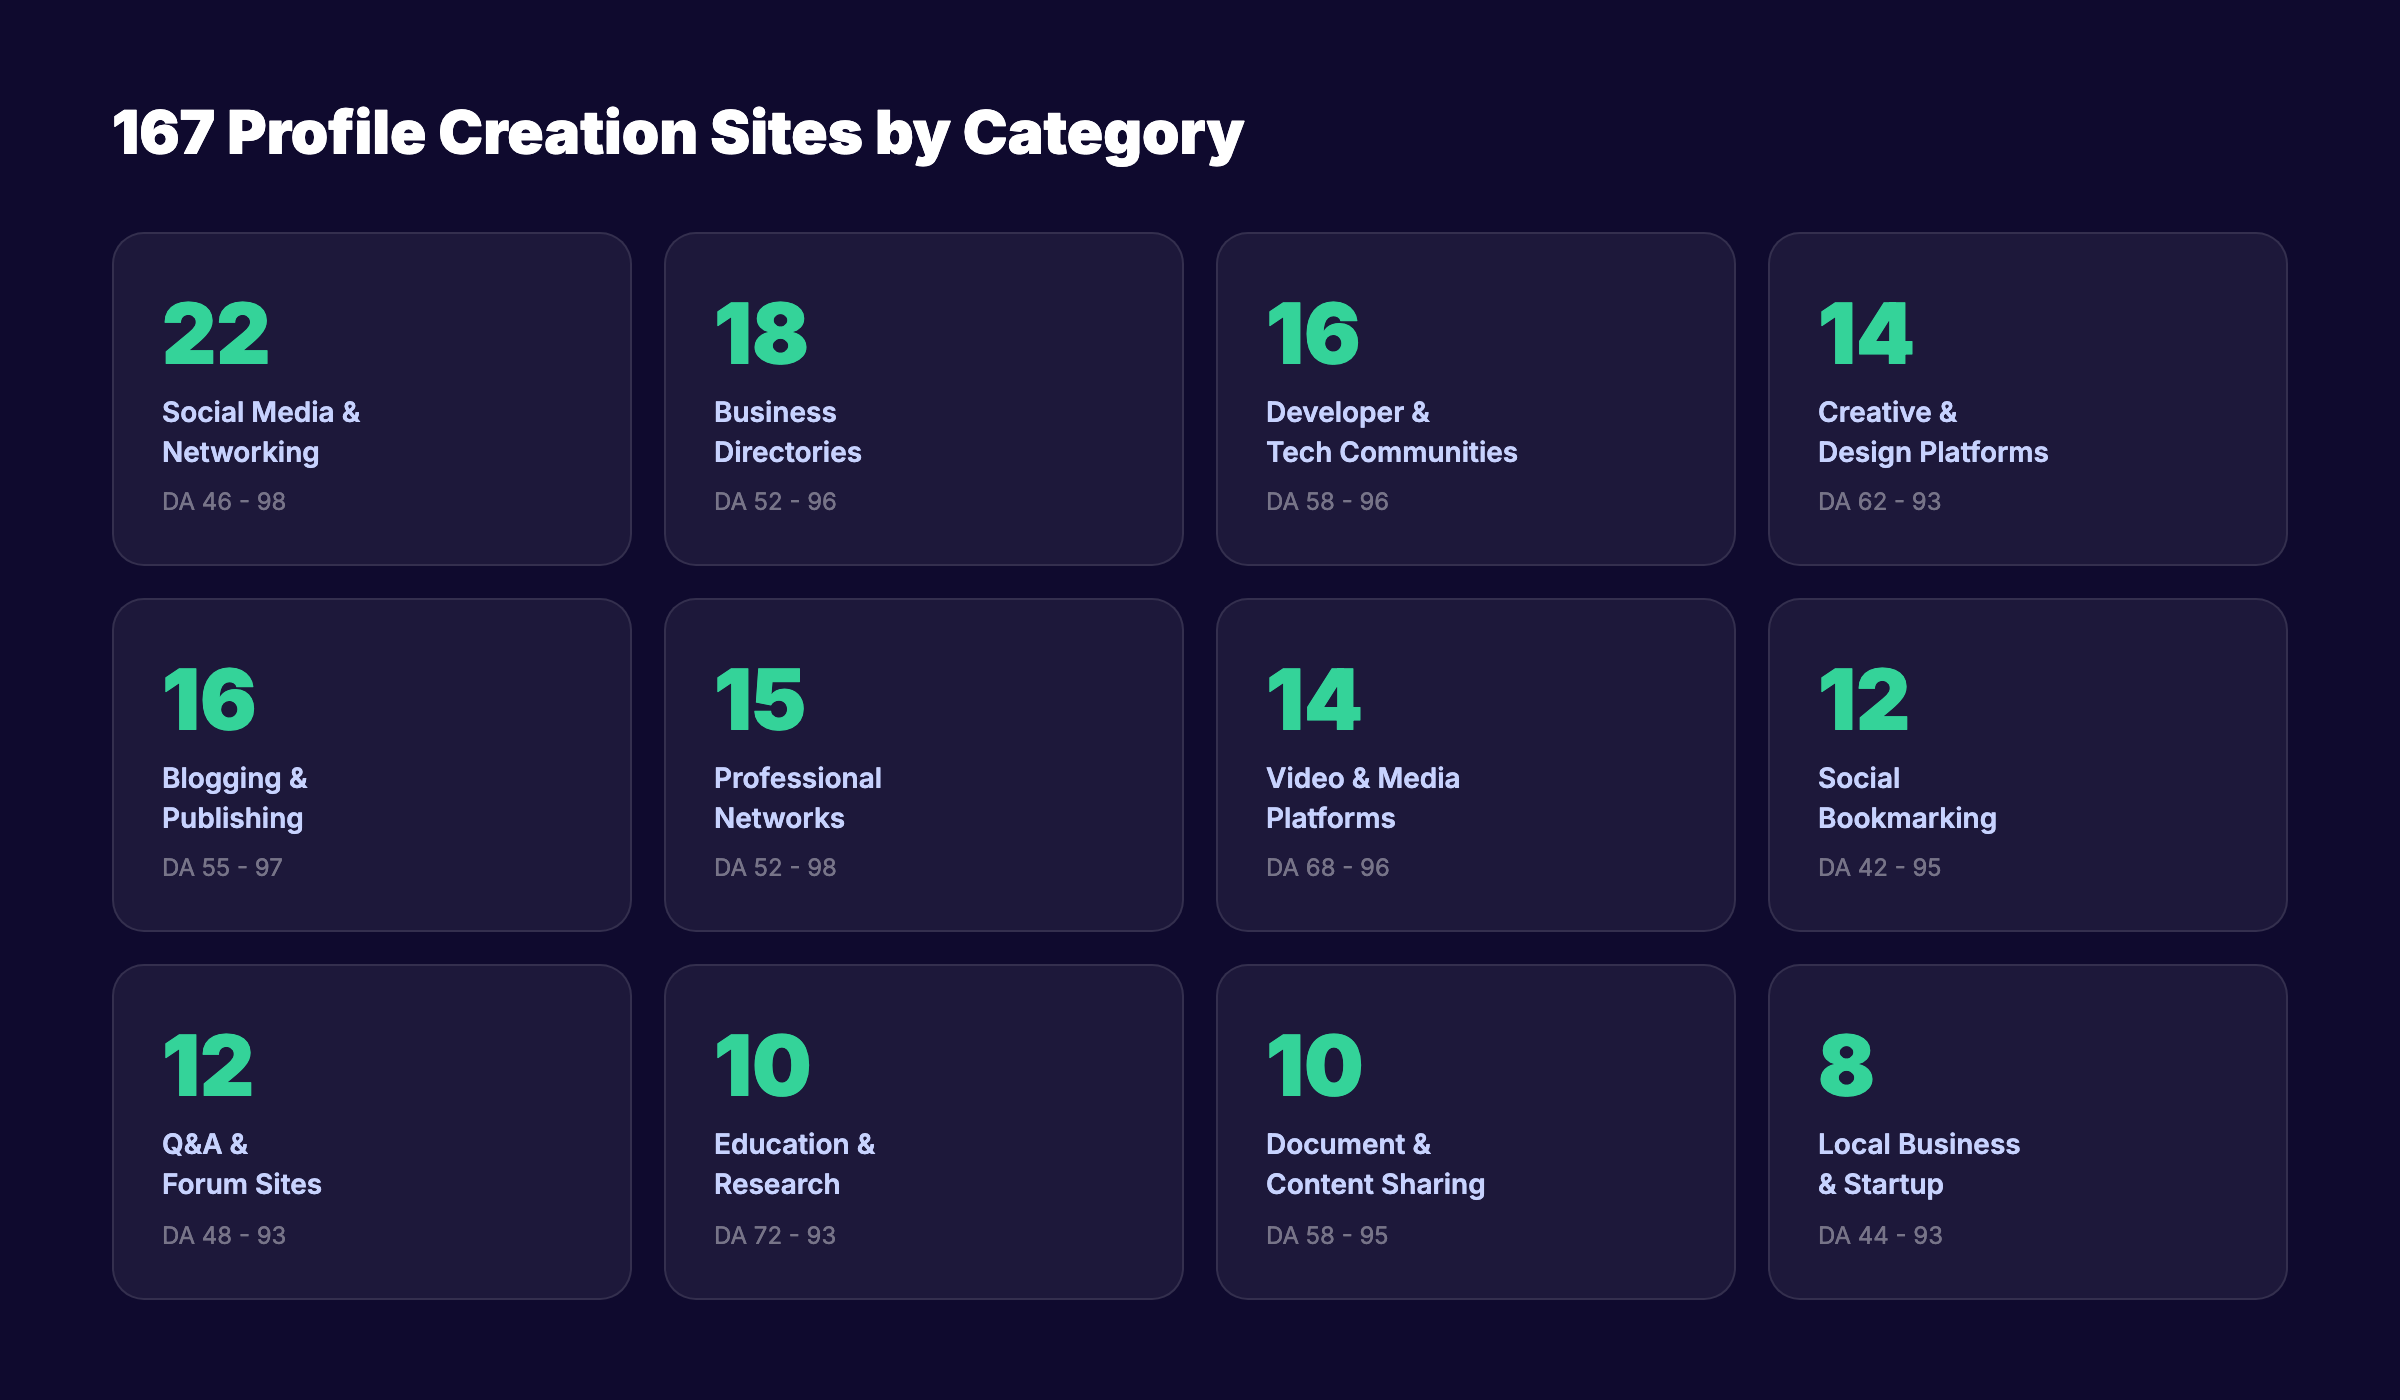2400x1400 pixels.
Task: Click the Developer & Tech Communities card
Action: (x=1476, y=398)
